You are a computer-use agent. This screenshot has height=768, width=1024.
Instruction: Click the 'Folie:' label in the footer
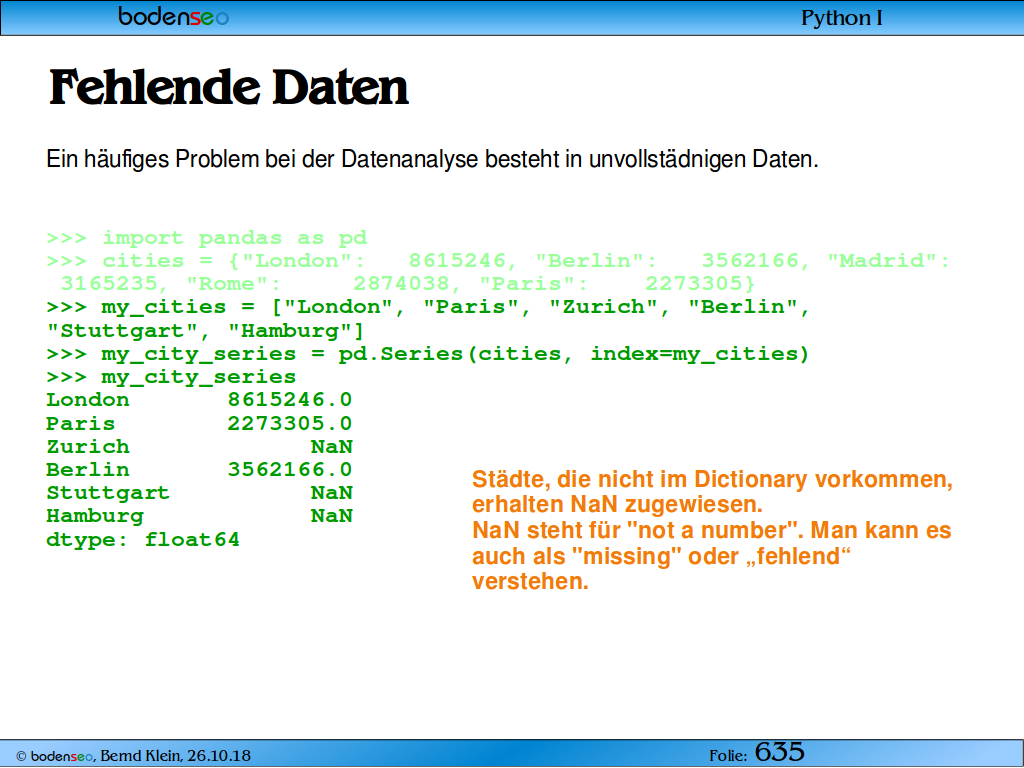point(728,756)
